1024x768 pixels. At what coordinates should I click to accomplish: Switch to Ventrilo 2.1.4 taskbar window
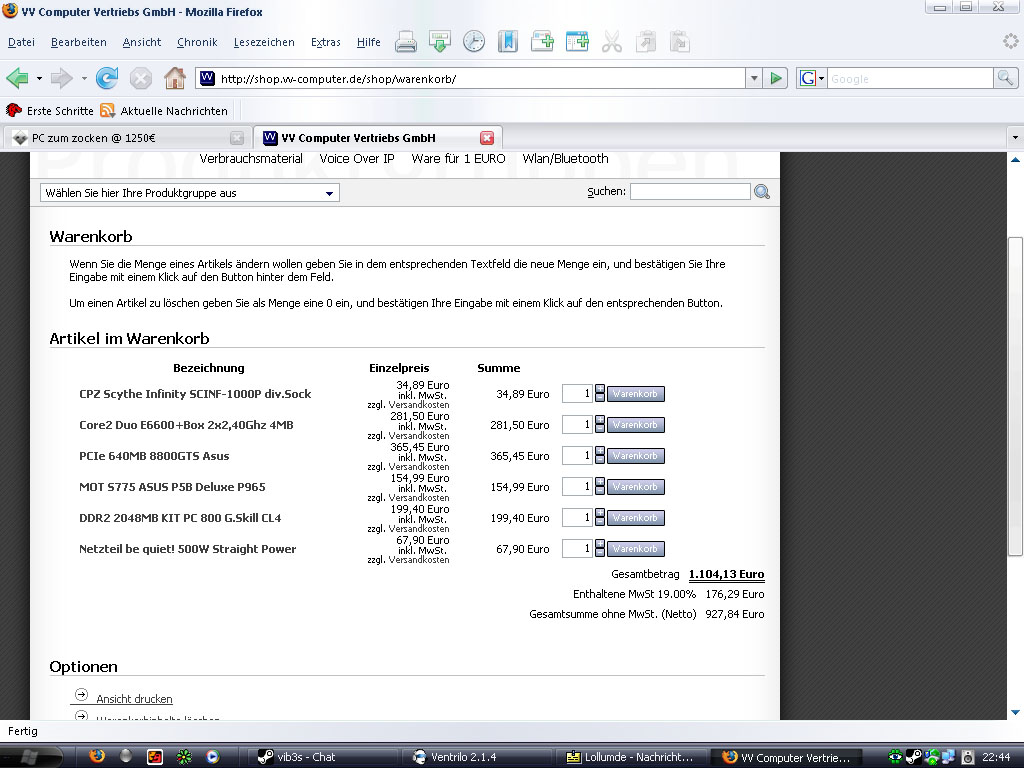tap(477, 757)
